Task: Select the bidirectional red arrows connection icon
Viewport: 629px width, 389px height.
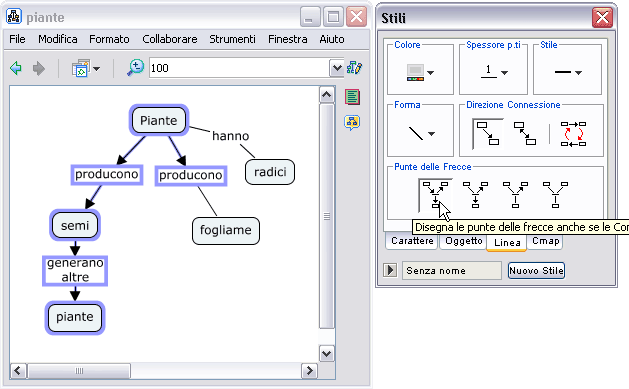Action: (x=573, y=134)
